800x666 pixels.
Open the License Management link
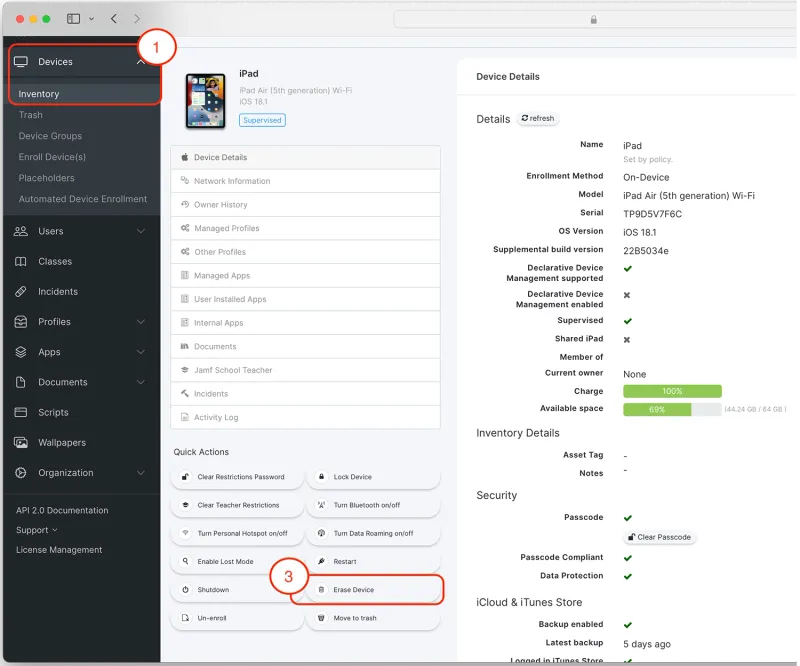click(x=59, y=550)
